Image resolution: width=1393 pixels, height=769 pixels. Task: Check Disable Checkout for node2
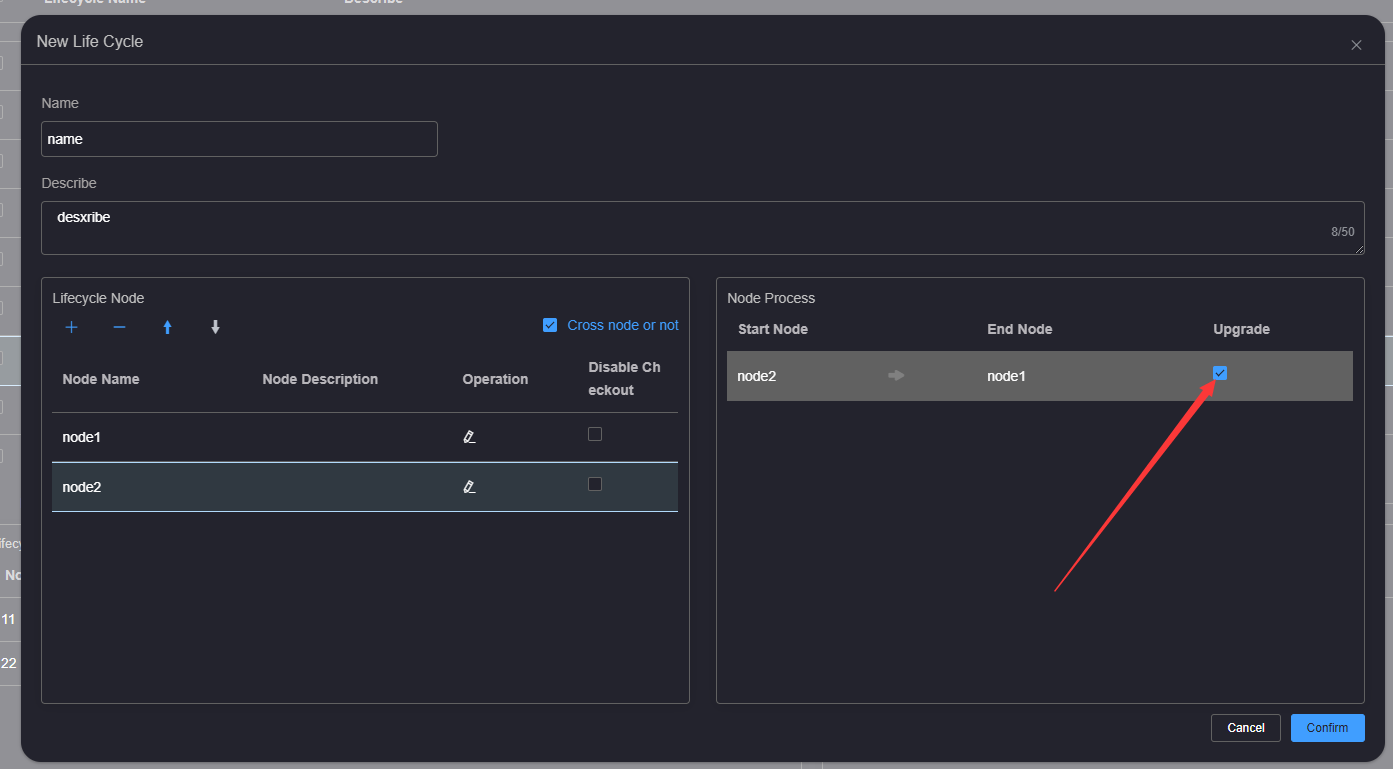coord(595,484)
